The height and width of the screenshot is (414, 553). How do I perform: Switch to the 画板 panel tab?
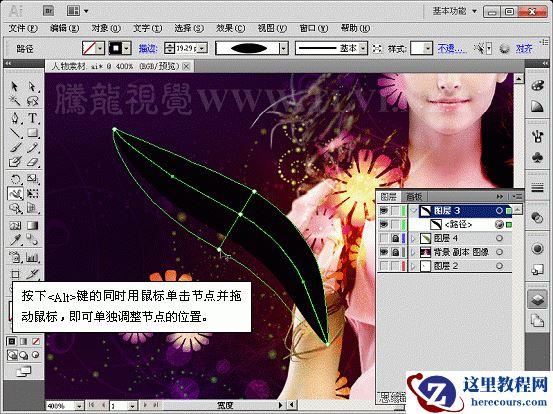click(413, 196)
